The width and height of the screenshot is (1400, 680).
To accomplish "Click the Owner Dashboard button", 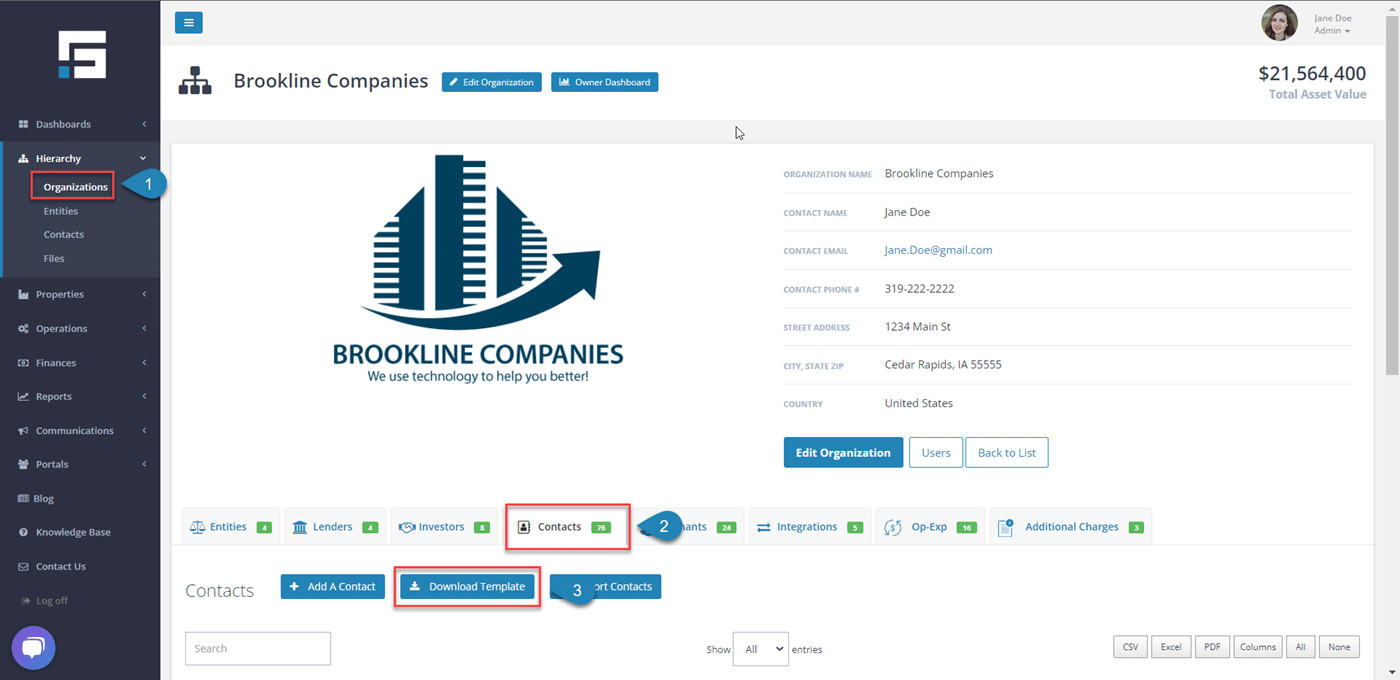I will pyautogui.click(x=604, y=82).
